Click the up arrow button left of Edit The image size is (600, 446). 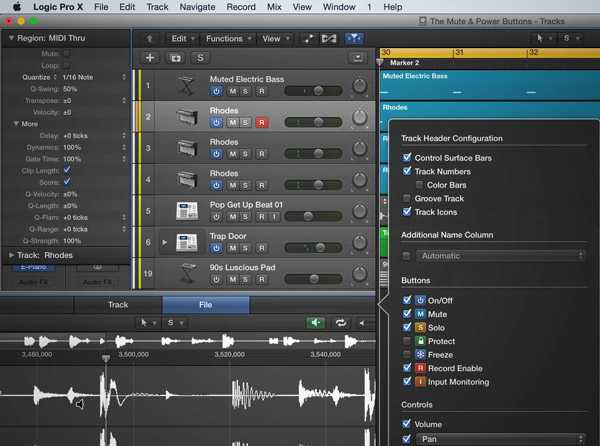tap(150, 39)
